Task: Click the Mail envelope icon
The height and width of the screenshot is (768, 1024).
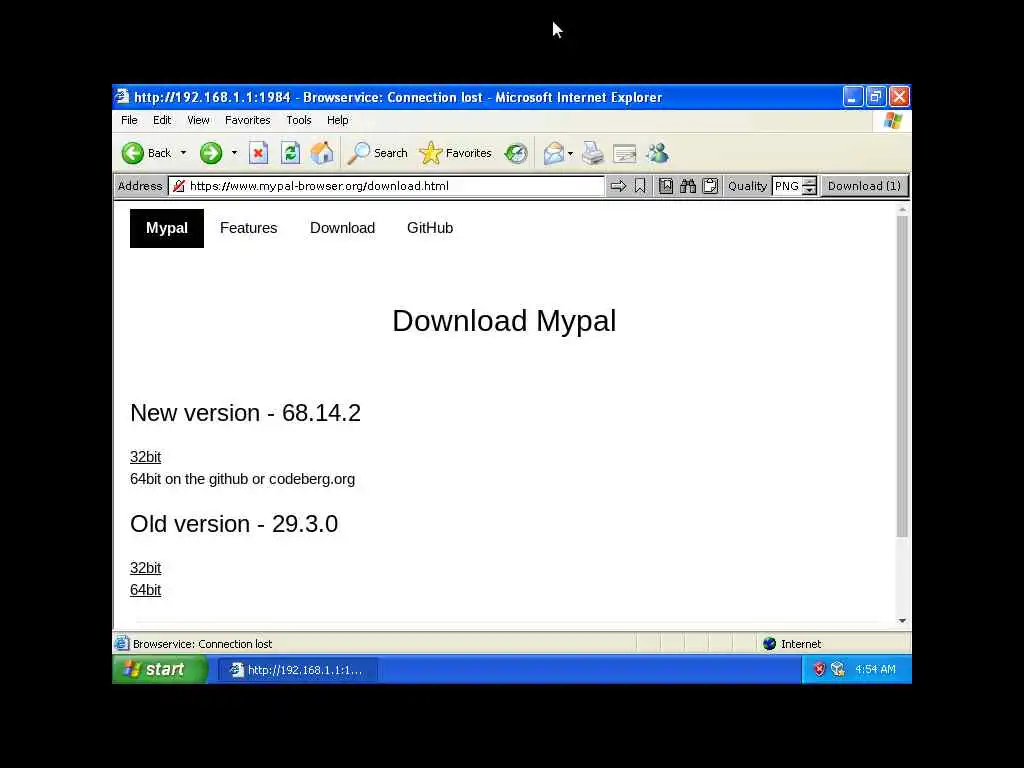Action: tap(553, 153)
